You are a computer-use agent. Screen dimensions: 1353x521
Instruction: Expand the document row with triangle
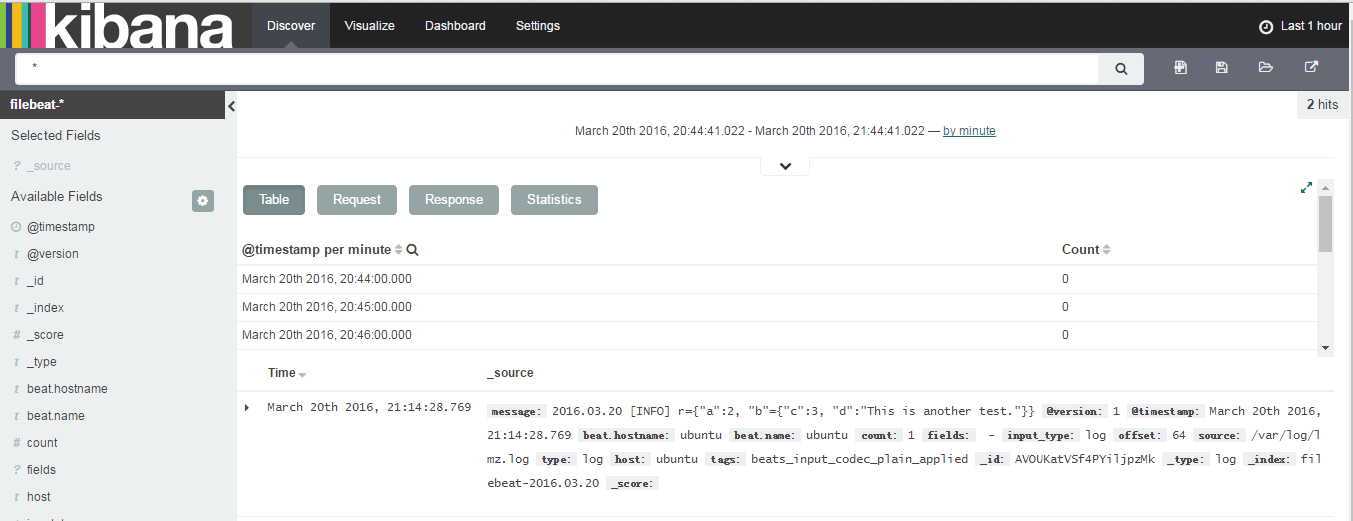point(247,407)
